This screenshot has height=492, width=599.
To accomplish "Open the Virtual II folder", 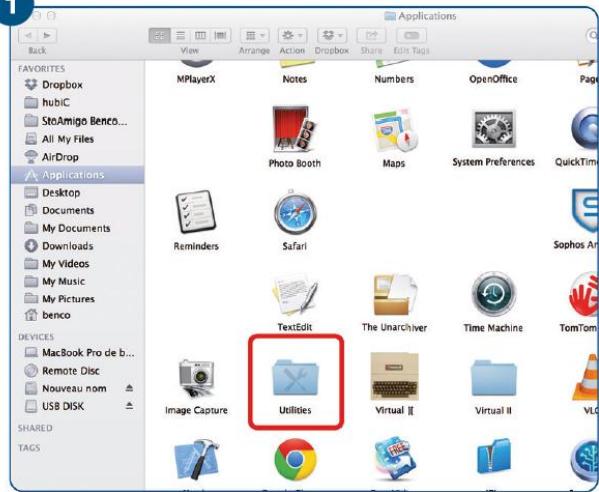I will pos(494,378).
